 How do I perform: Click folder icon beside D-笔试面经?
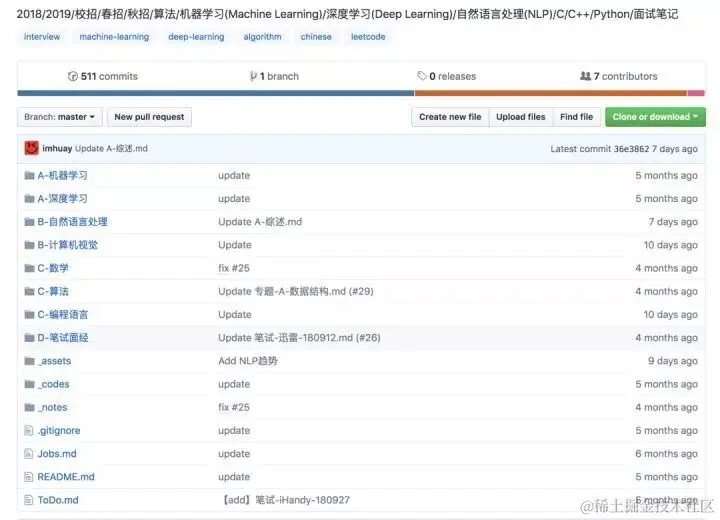pos(29,338)
